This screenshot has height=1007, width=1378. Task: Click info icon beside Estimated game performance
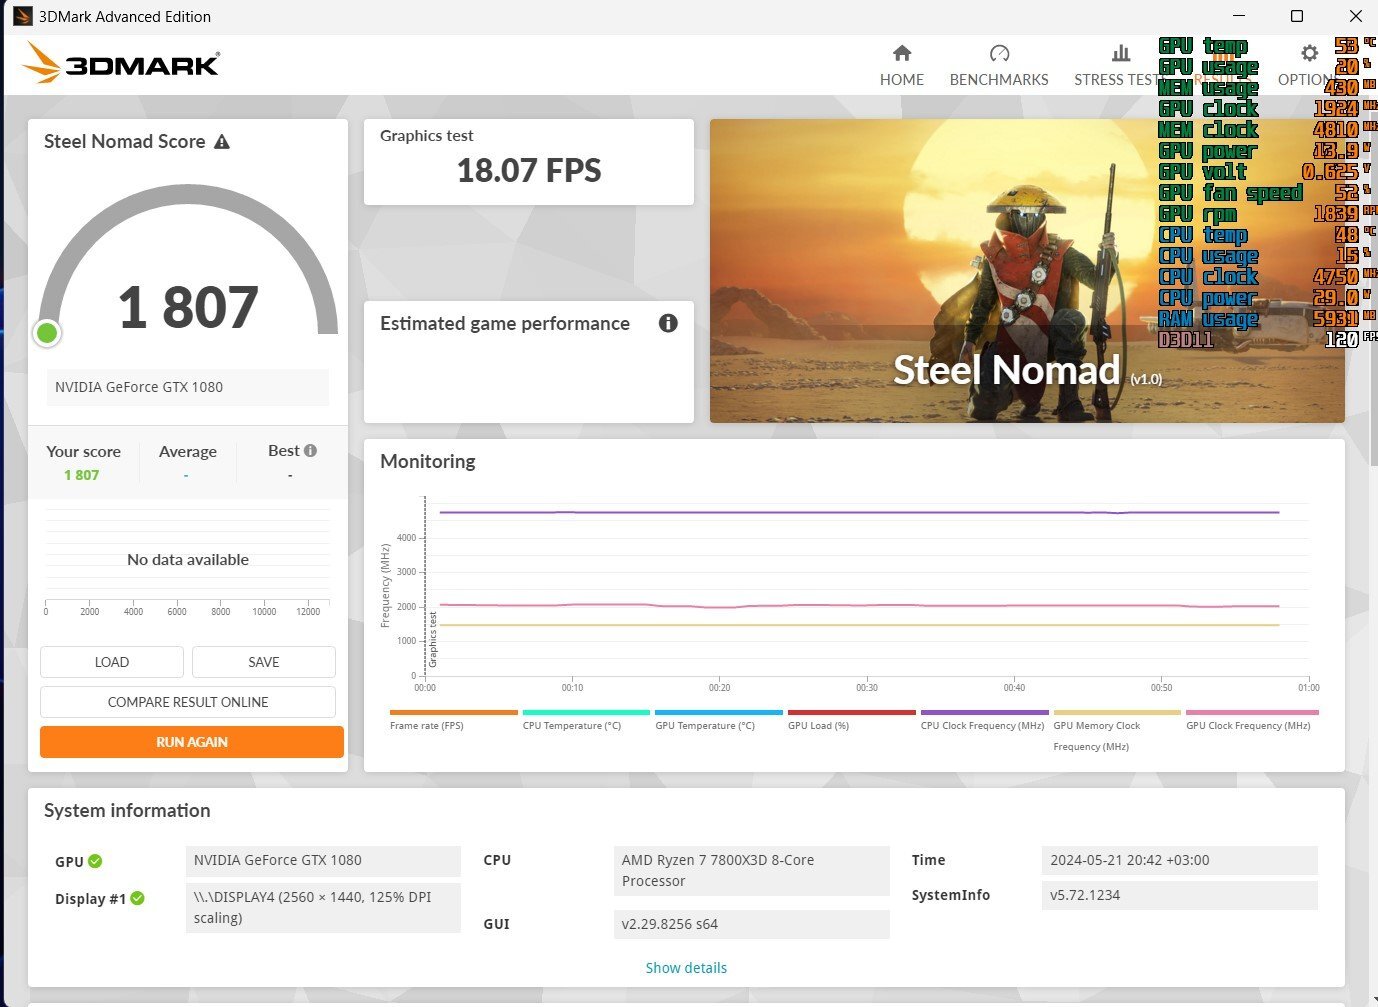pos(668,323)
